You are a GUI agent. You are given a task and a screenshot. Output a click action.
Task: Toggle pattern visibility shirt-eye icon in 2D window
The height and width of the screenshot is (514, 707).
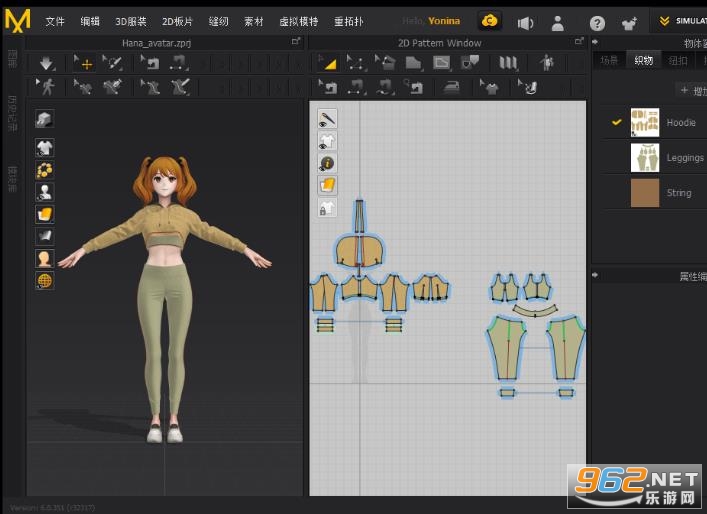[x=327, y=141]
